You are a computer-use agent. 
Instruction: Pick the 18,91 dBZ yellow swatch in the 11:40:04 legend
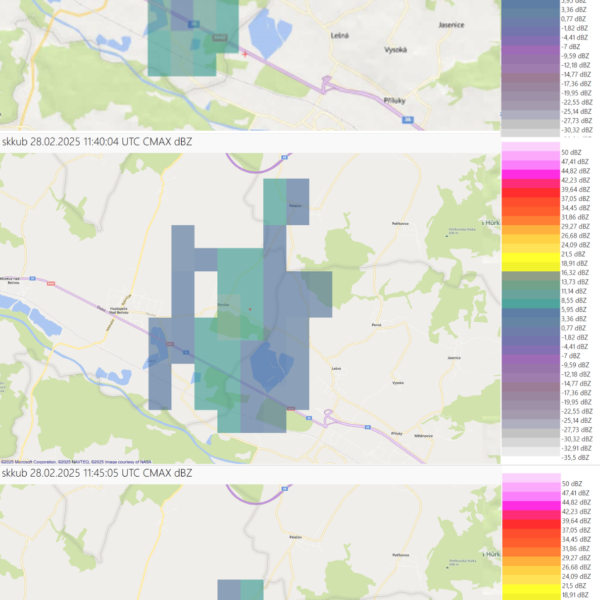pyautogui.click(x=531, y=258)
